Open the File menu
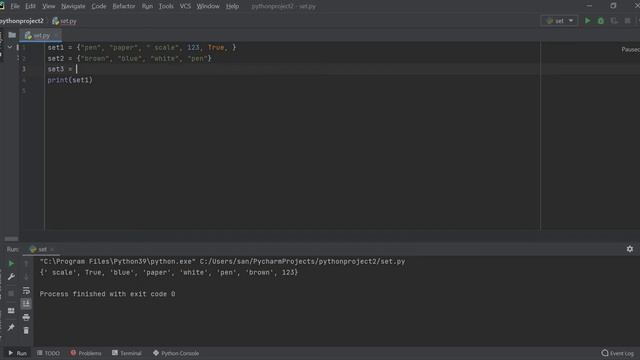 [15, 6]
